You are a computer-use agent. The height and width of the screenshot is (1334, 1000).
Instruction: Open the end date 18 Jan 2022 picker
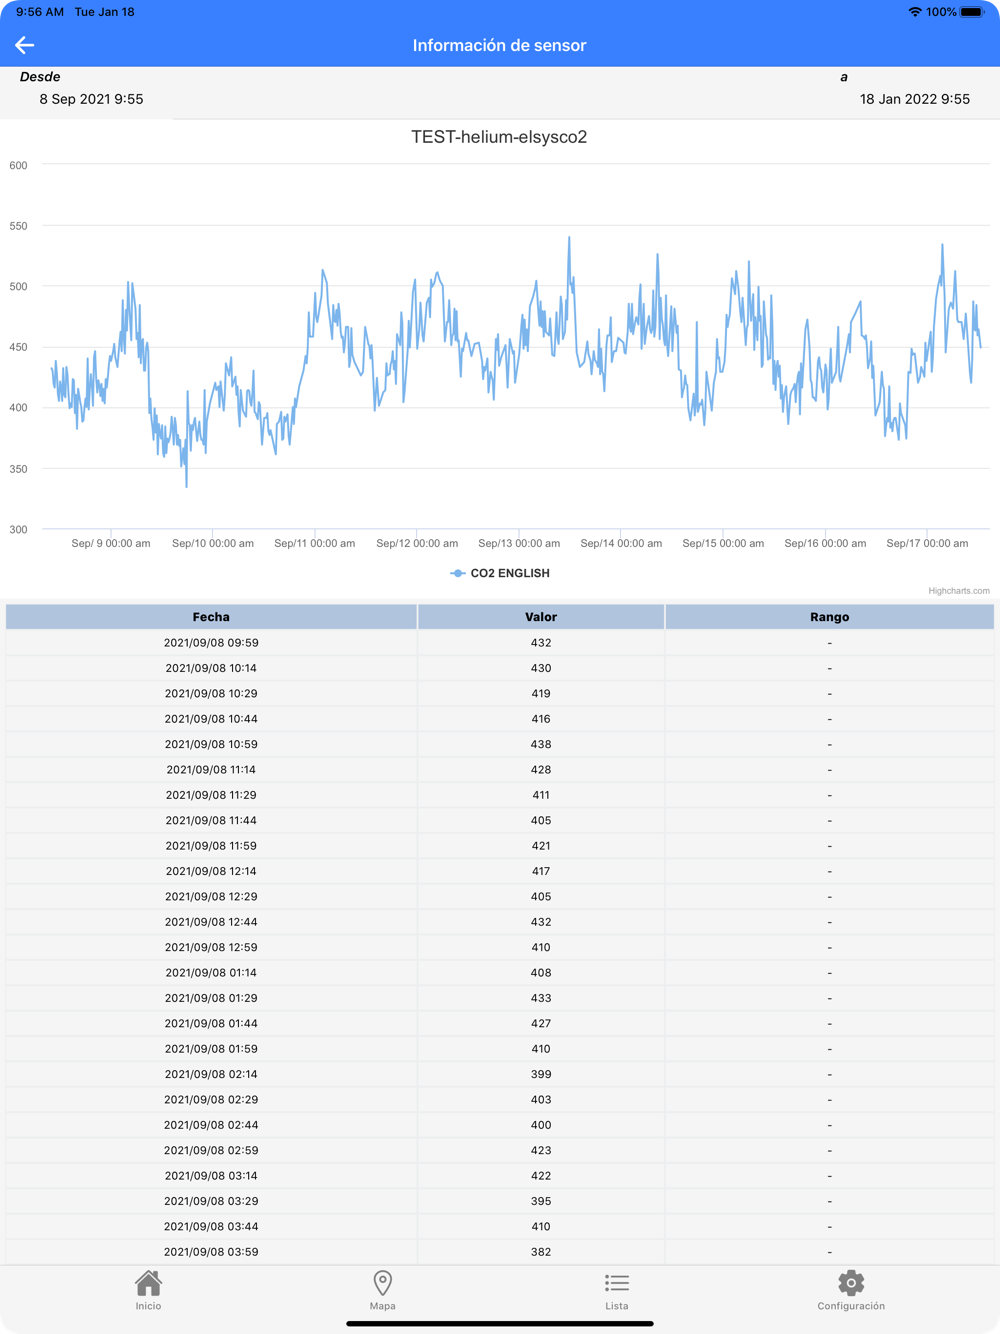pyautogui.click(x=915, y=99)
